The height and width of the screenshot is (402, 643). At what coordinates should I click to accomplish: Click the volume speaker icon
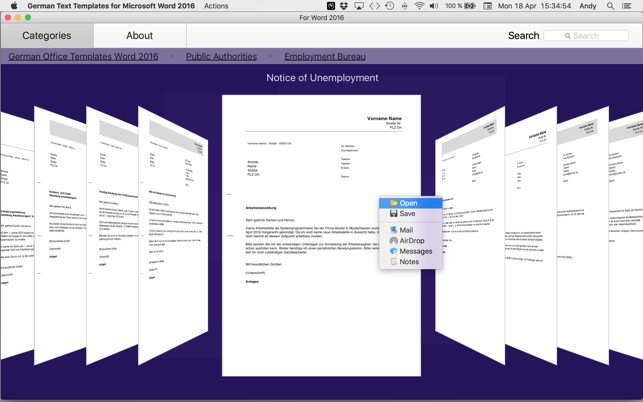click(x=434, y=6)
